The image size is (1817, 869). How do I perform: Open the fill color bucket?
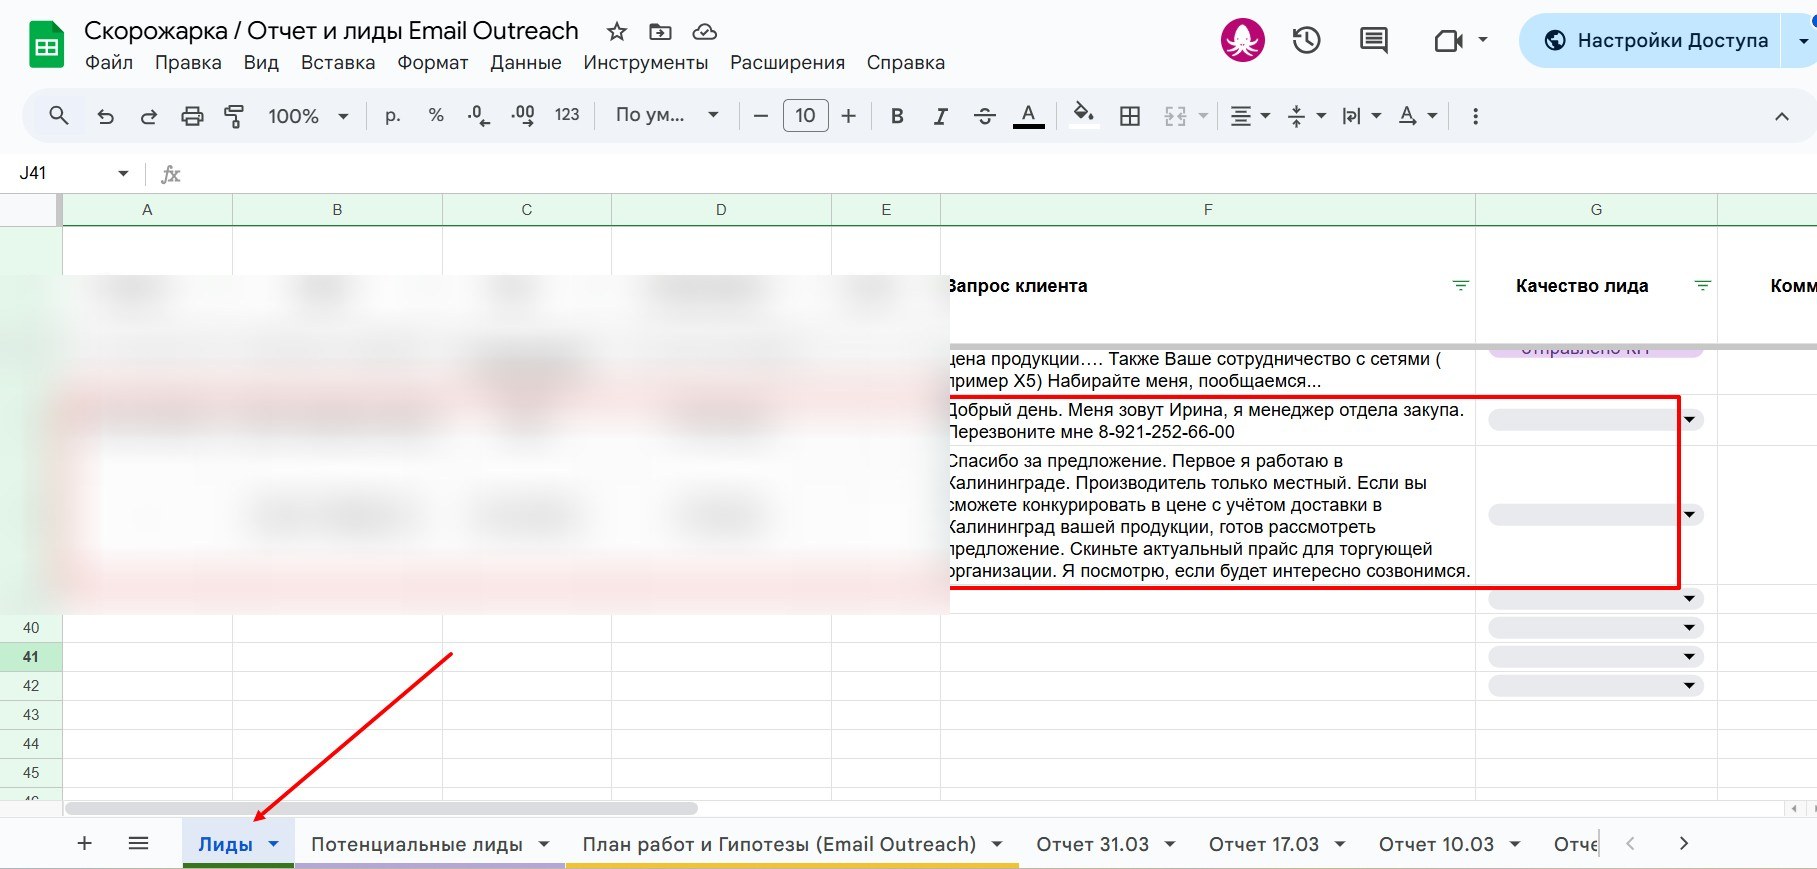[1083, 116]
